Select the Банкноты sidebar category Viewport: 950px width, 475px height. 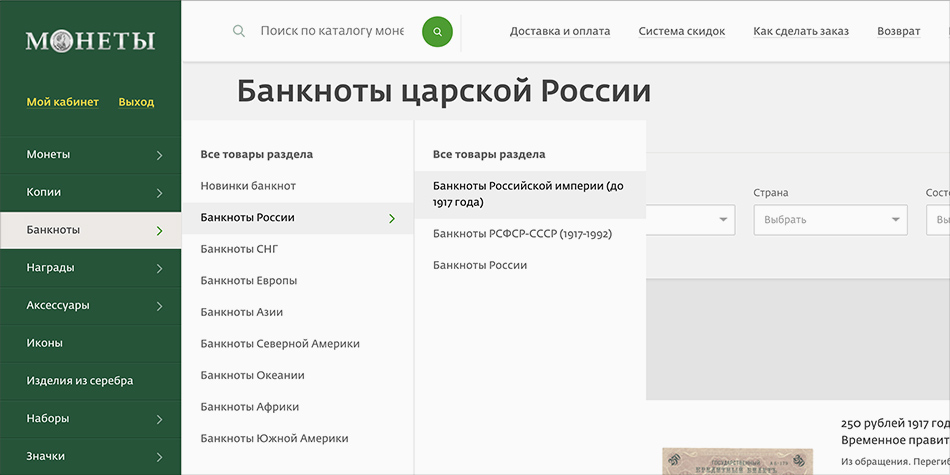pos(91,230)
